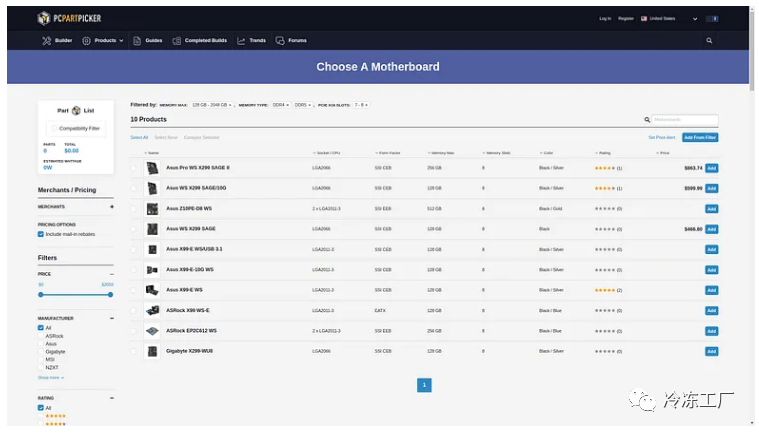This screenshot has height=433, width=759.
Task: Expand the Merchants section
Action: 112,207
